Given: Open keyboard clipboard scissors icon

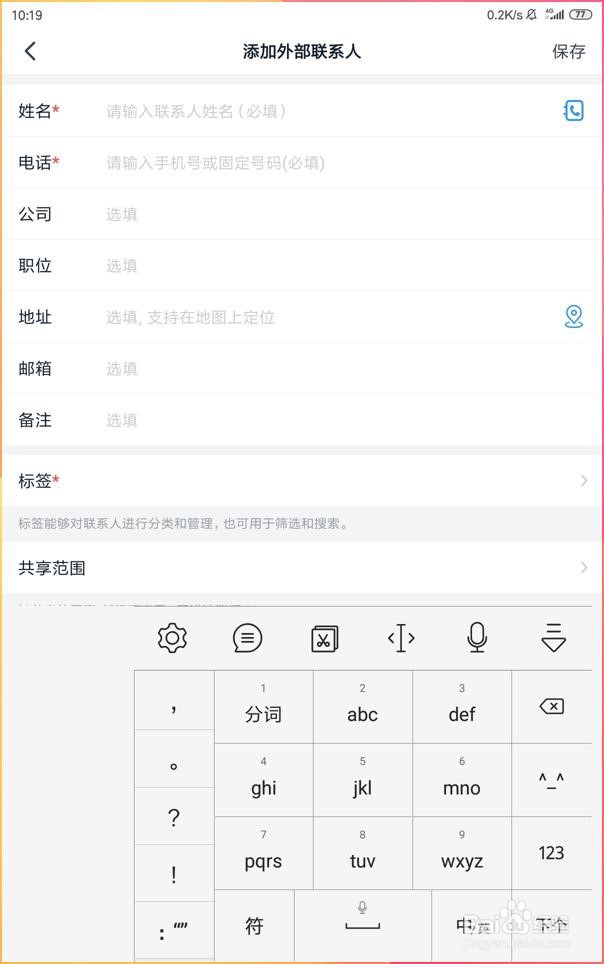Looking at the screenshot, I should click(325, 638).
